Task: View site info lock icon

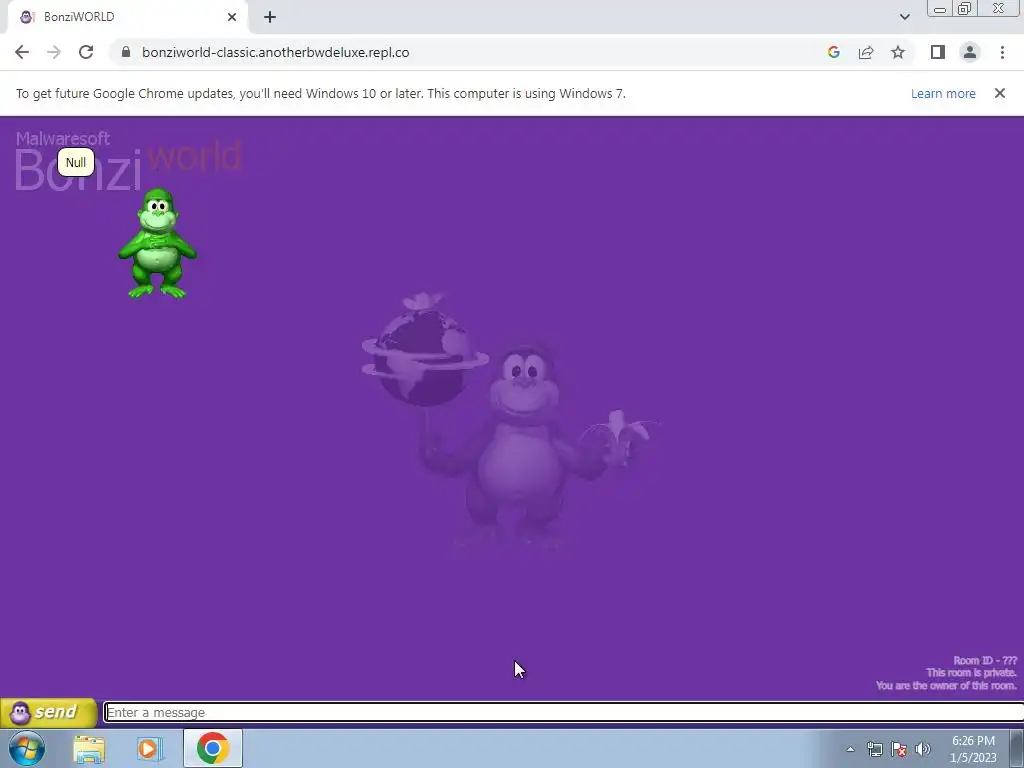Action: click(126, 52)
